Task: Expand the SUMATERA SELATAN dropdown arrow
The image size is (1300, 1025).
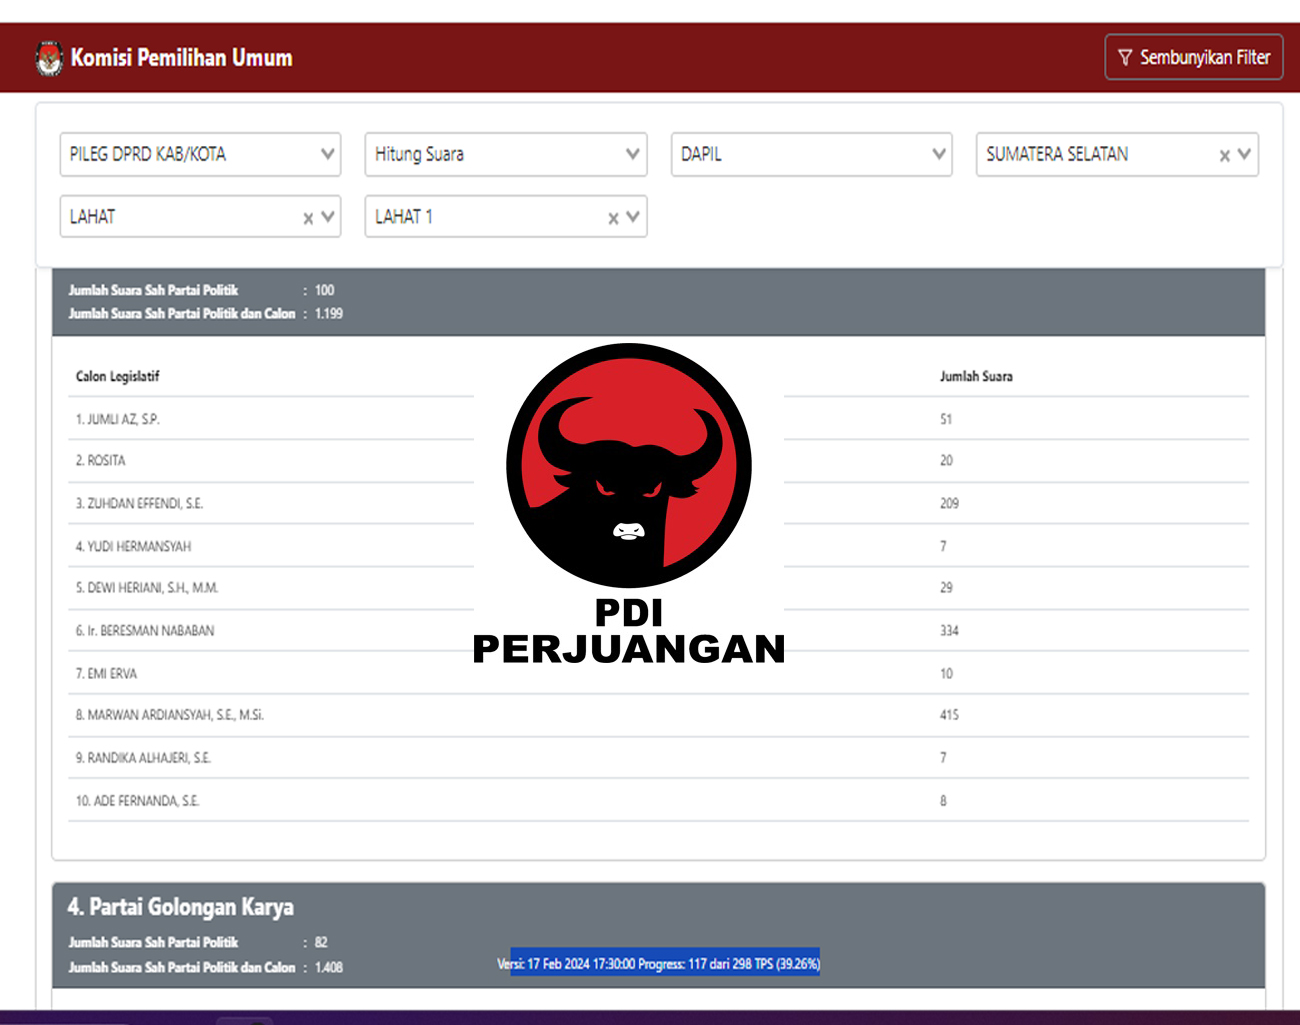Action: pyautogui.click(x=1244, y=154)
